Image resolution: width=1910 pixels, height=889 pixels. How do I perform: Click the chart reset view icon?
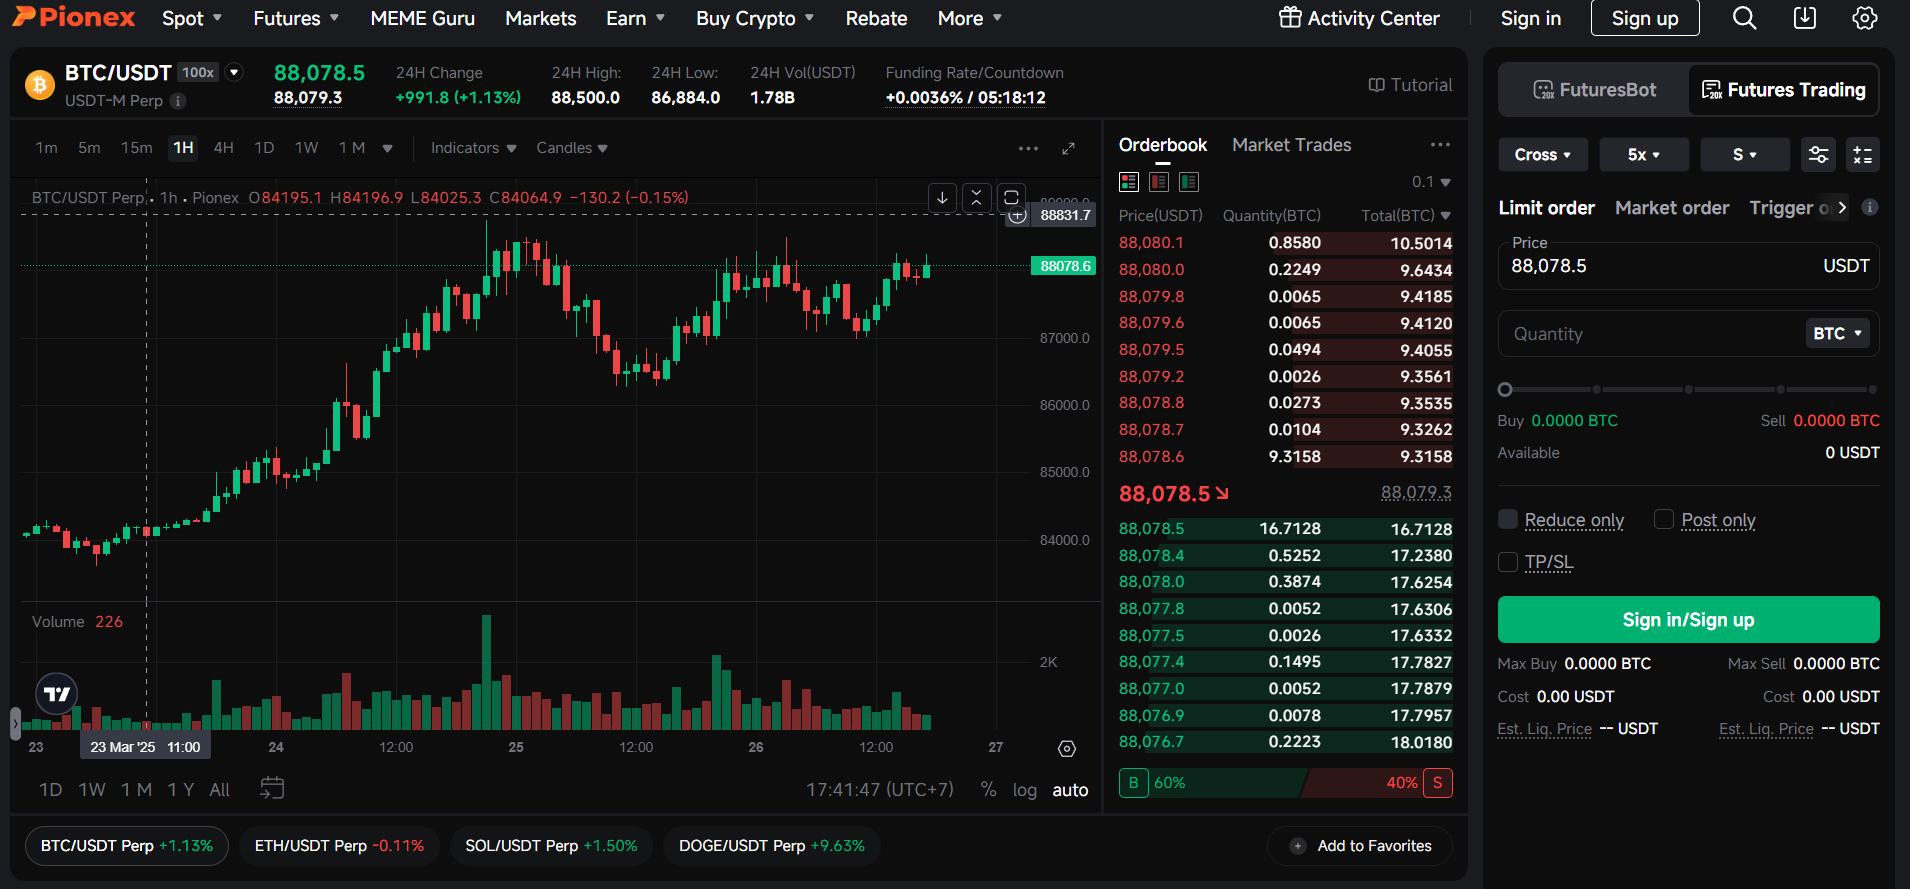[x=1011, y=197]
